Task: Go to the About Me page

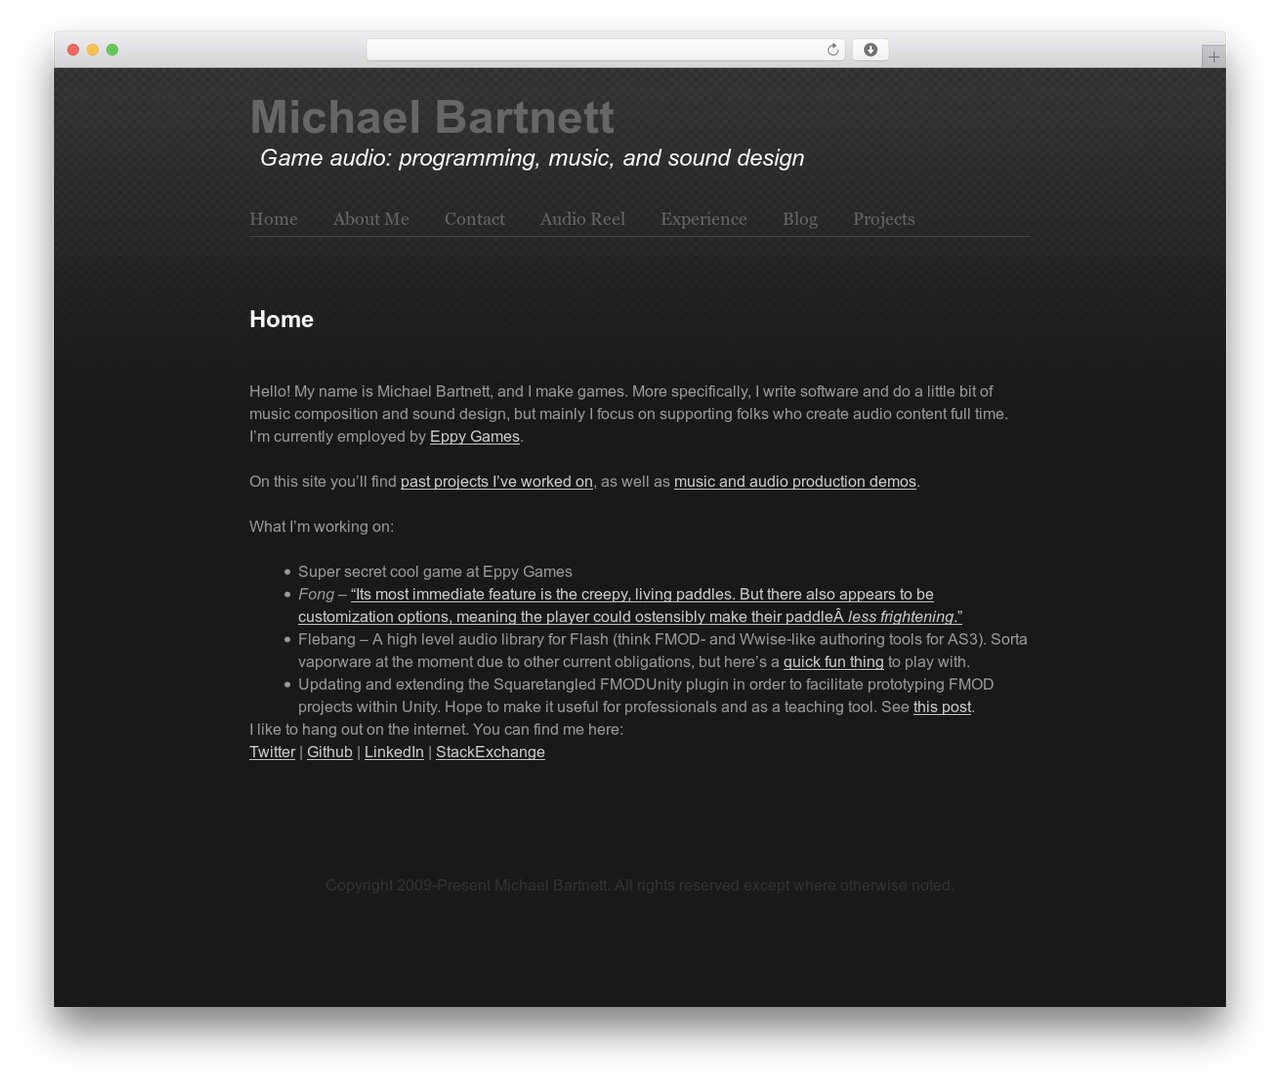Action: (371, 219)
